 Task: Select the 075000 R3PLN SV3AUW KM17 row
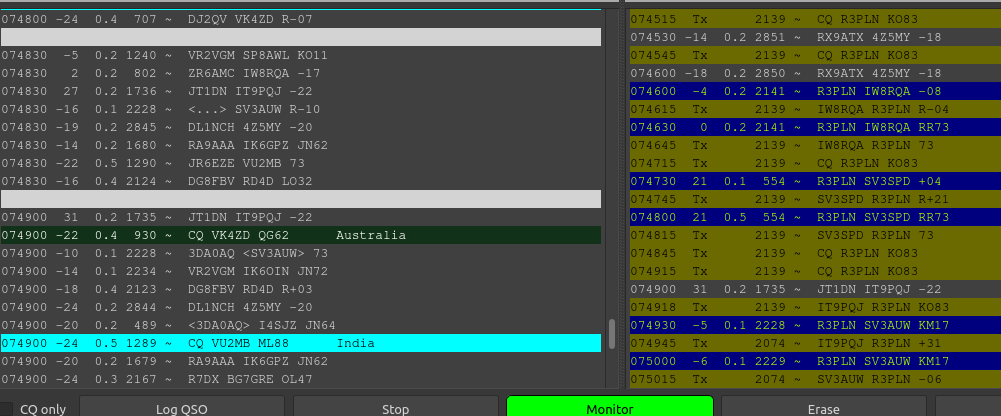[x=815, y=361]
